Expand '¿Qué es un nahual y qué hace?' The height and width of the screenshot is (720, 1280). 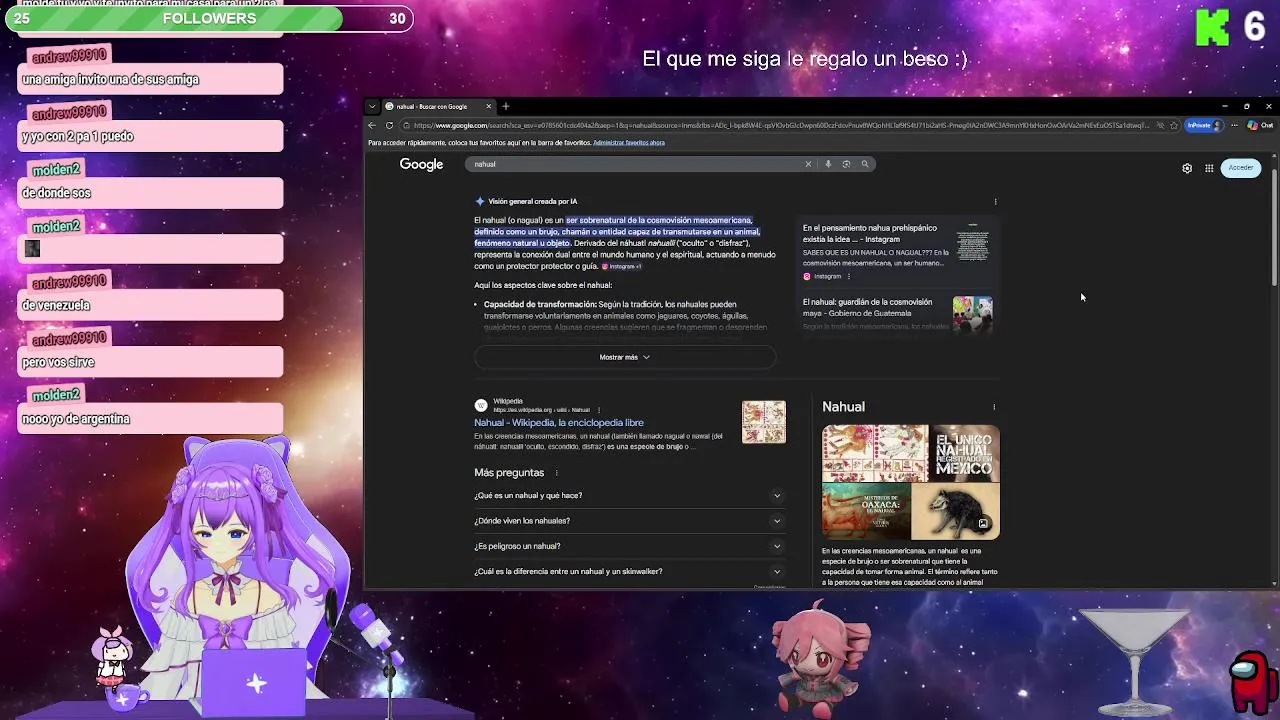(x=628, y=496)
